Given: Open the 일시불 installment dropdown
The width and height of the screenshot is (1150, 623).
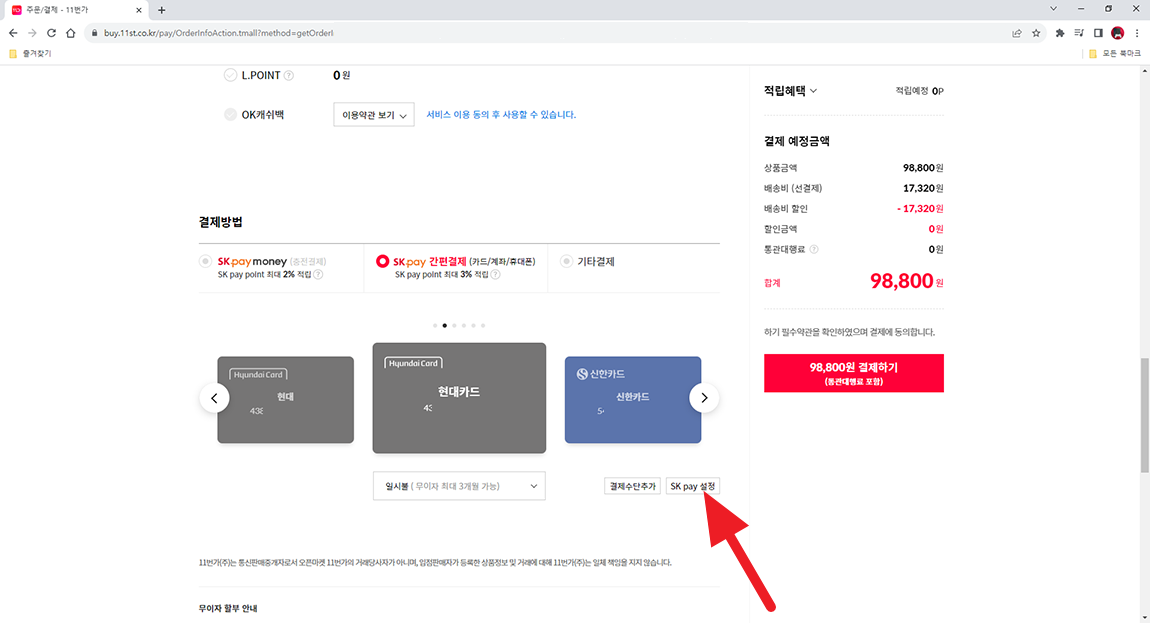Looking at the screenshot, I should coord(459,485).
